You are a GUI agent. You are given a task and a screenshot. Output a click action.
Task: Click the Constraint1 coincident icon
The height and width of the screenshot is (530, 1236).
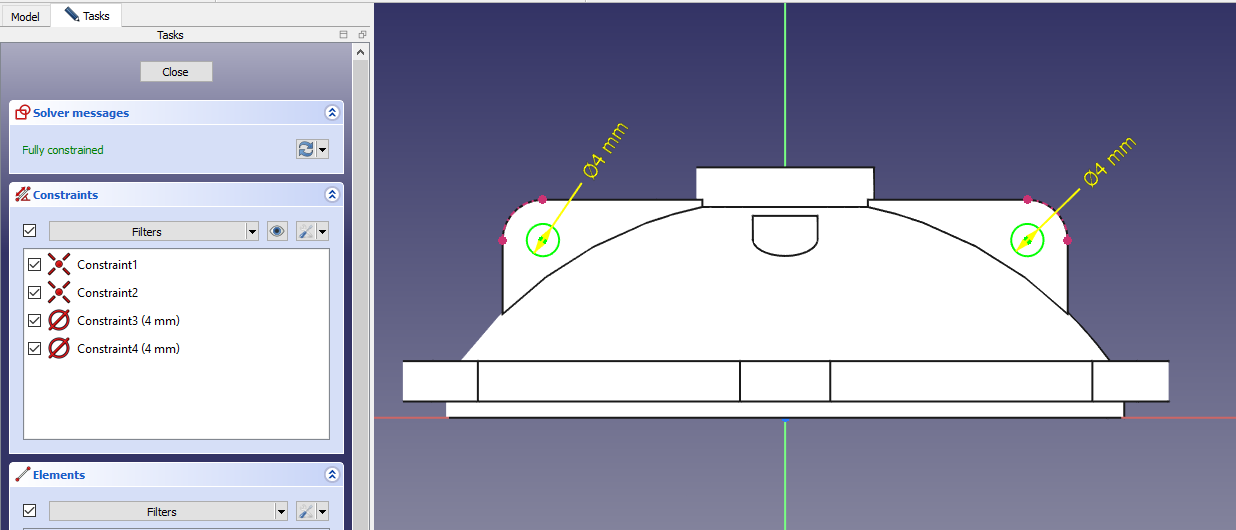(x=59, y=265)
